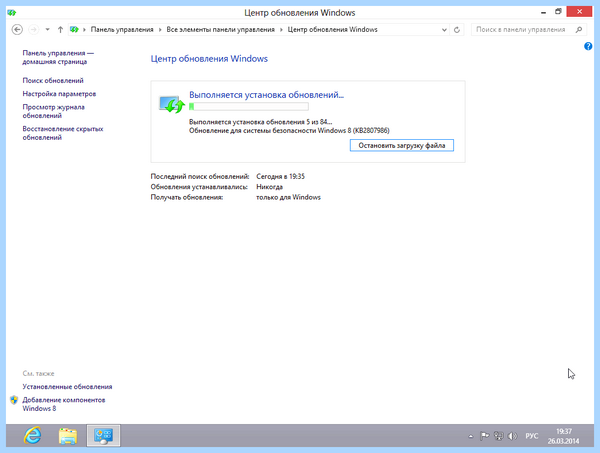Go back with the Back arrow
600x453 pixels.
tap(17, 29)
